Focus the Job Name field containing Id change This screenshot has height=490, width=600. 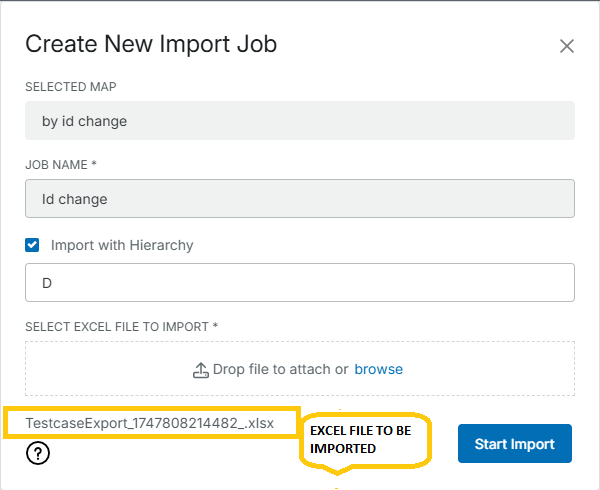point(299,199)
